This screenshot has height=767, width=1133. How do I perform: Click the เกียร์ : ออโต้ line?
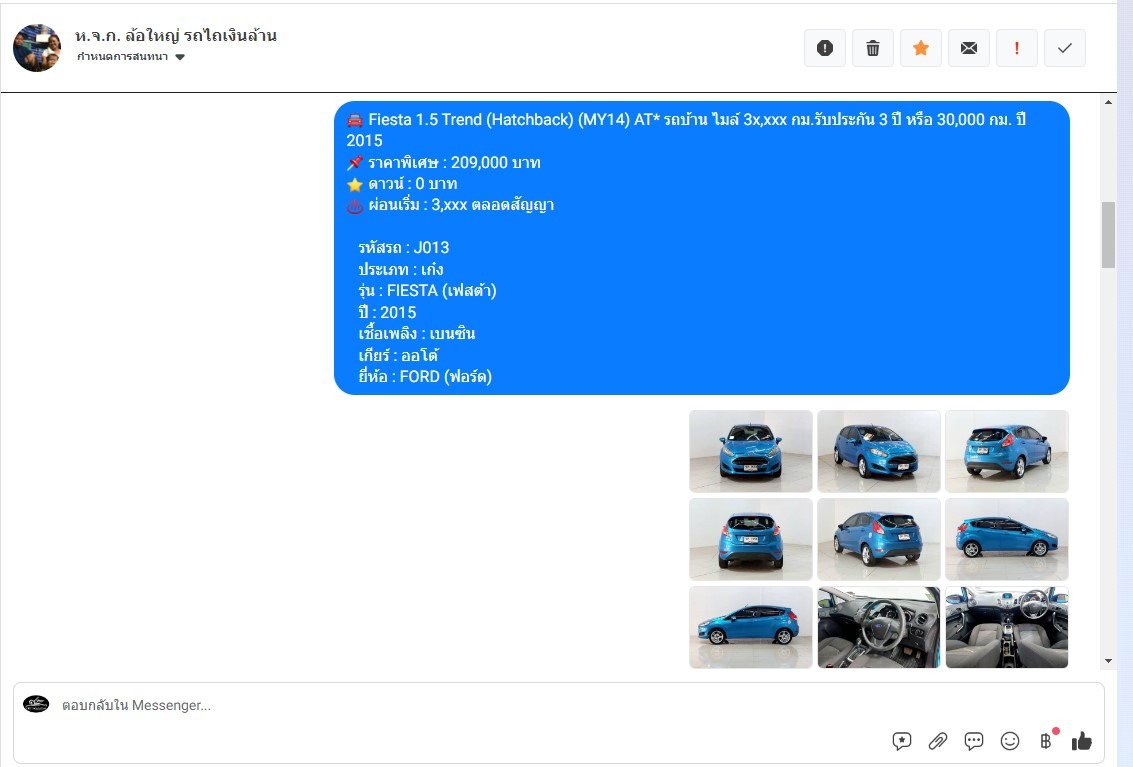pos(398,355)
